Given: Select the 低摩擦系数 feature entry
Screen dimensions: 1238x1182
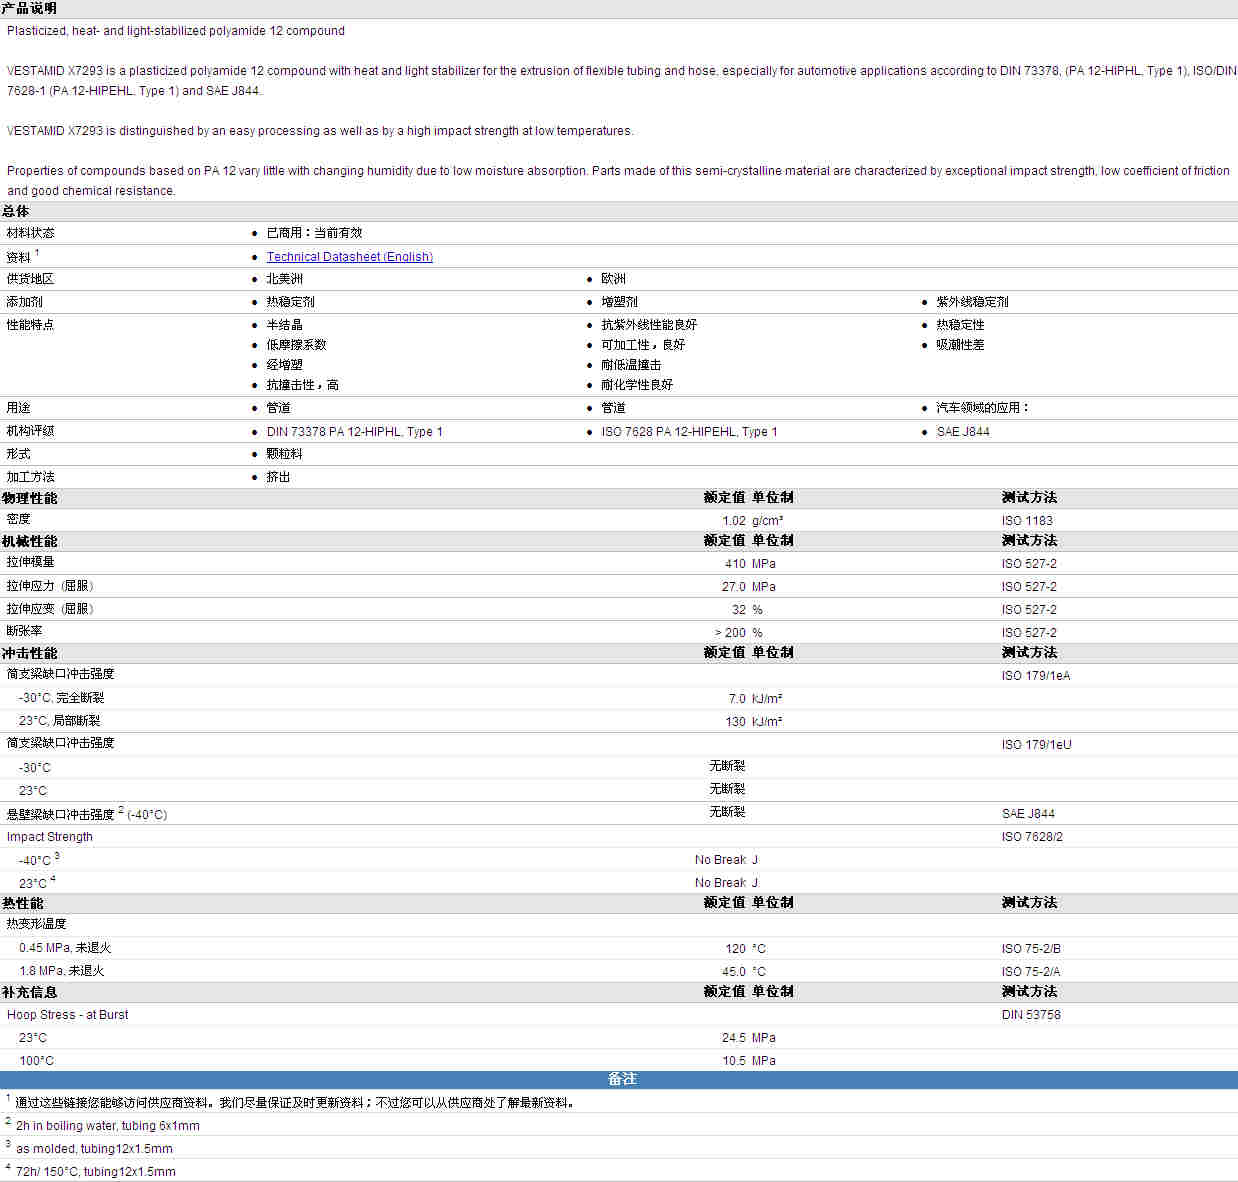Looking at the screenshot, I should (x=296, y=345).
